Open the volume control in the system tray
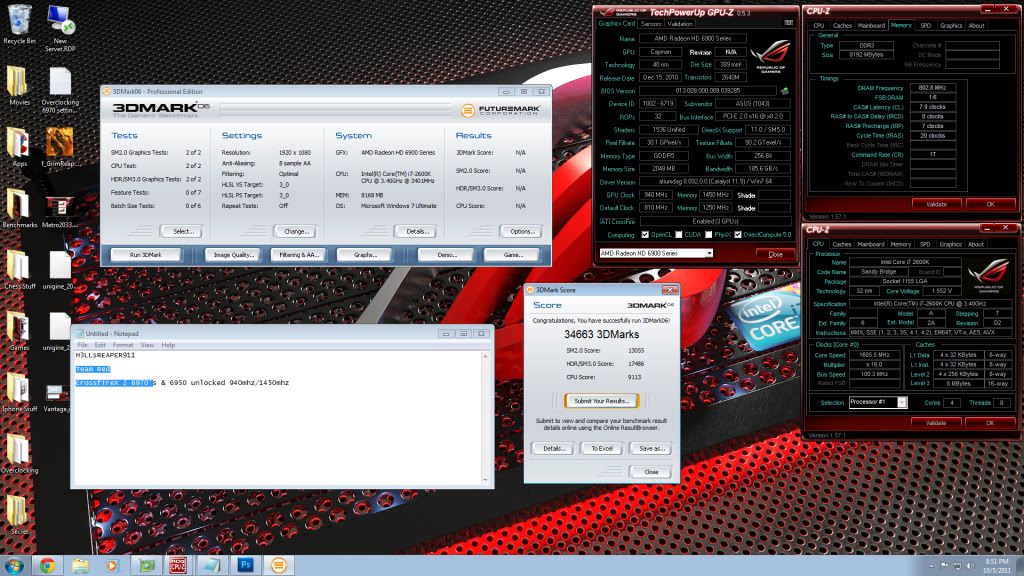The width and height of the screenshot is (1024, 576). [969, 566]
